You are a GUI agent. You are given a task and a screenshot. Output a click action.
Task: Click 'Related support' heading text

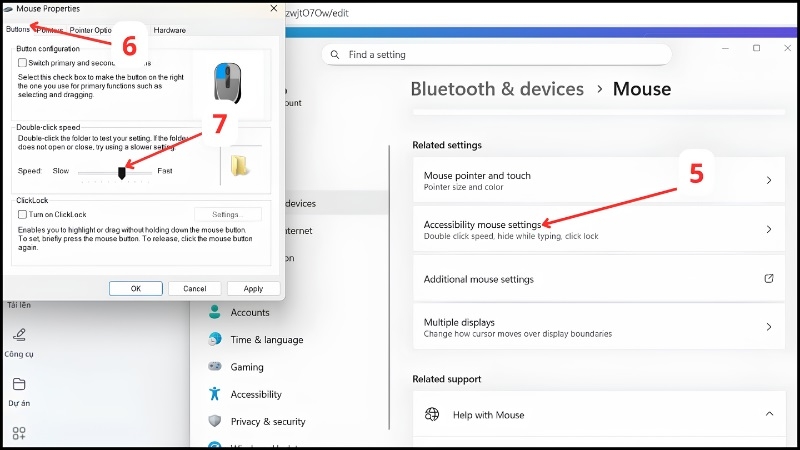click(446, 379)
